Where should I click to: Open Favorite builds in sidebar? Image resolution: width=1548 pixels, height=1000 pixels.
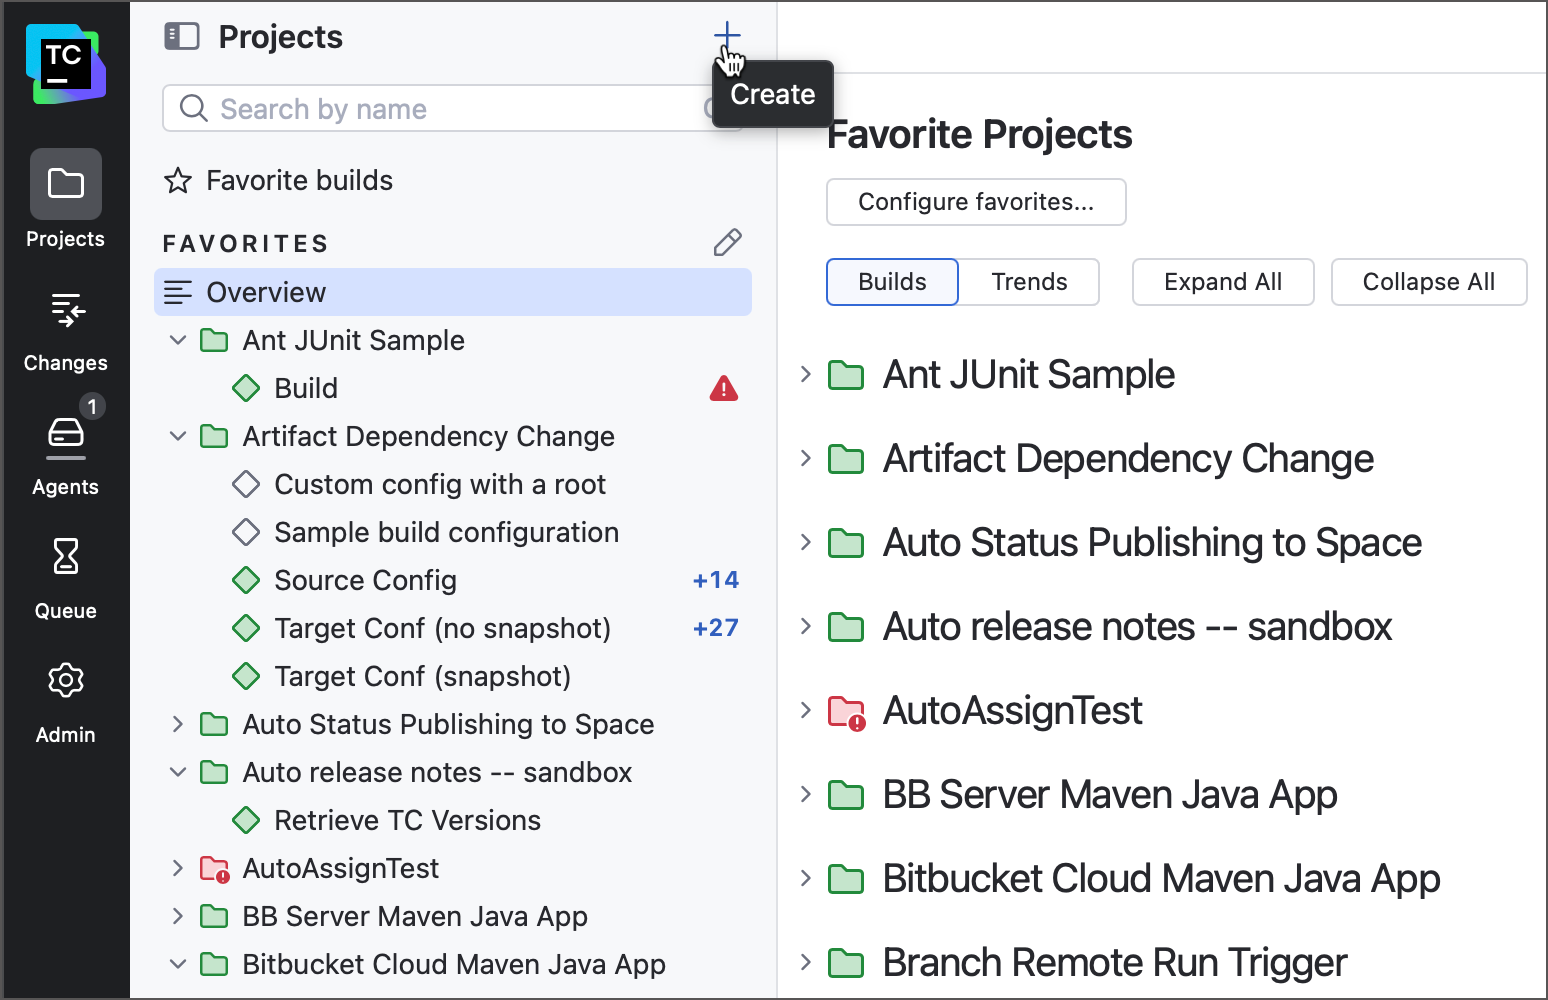(x=298, y=181)
